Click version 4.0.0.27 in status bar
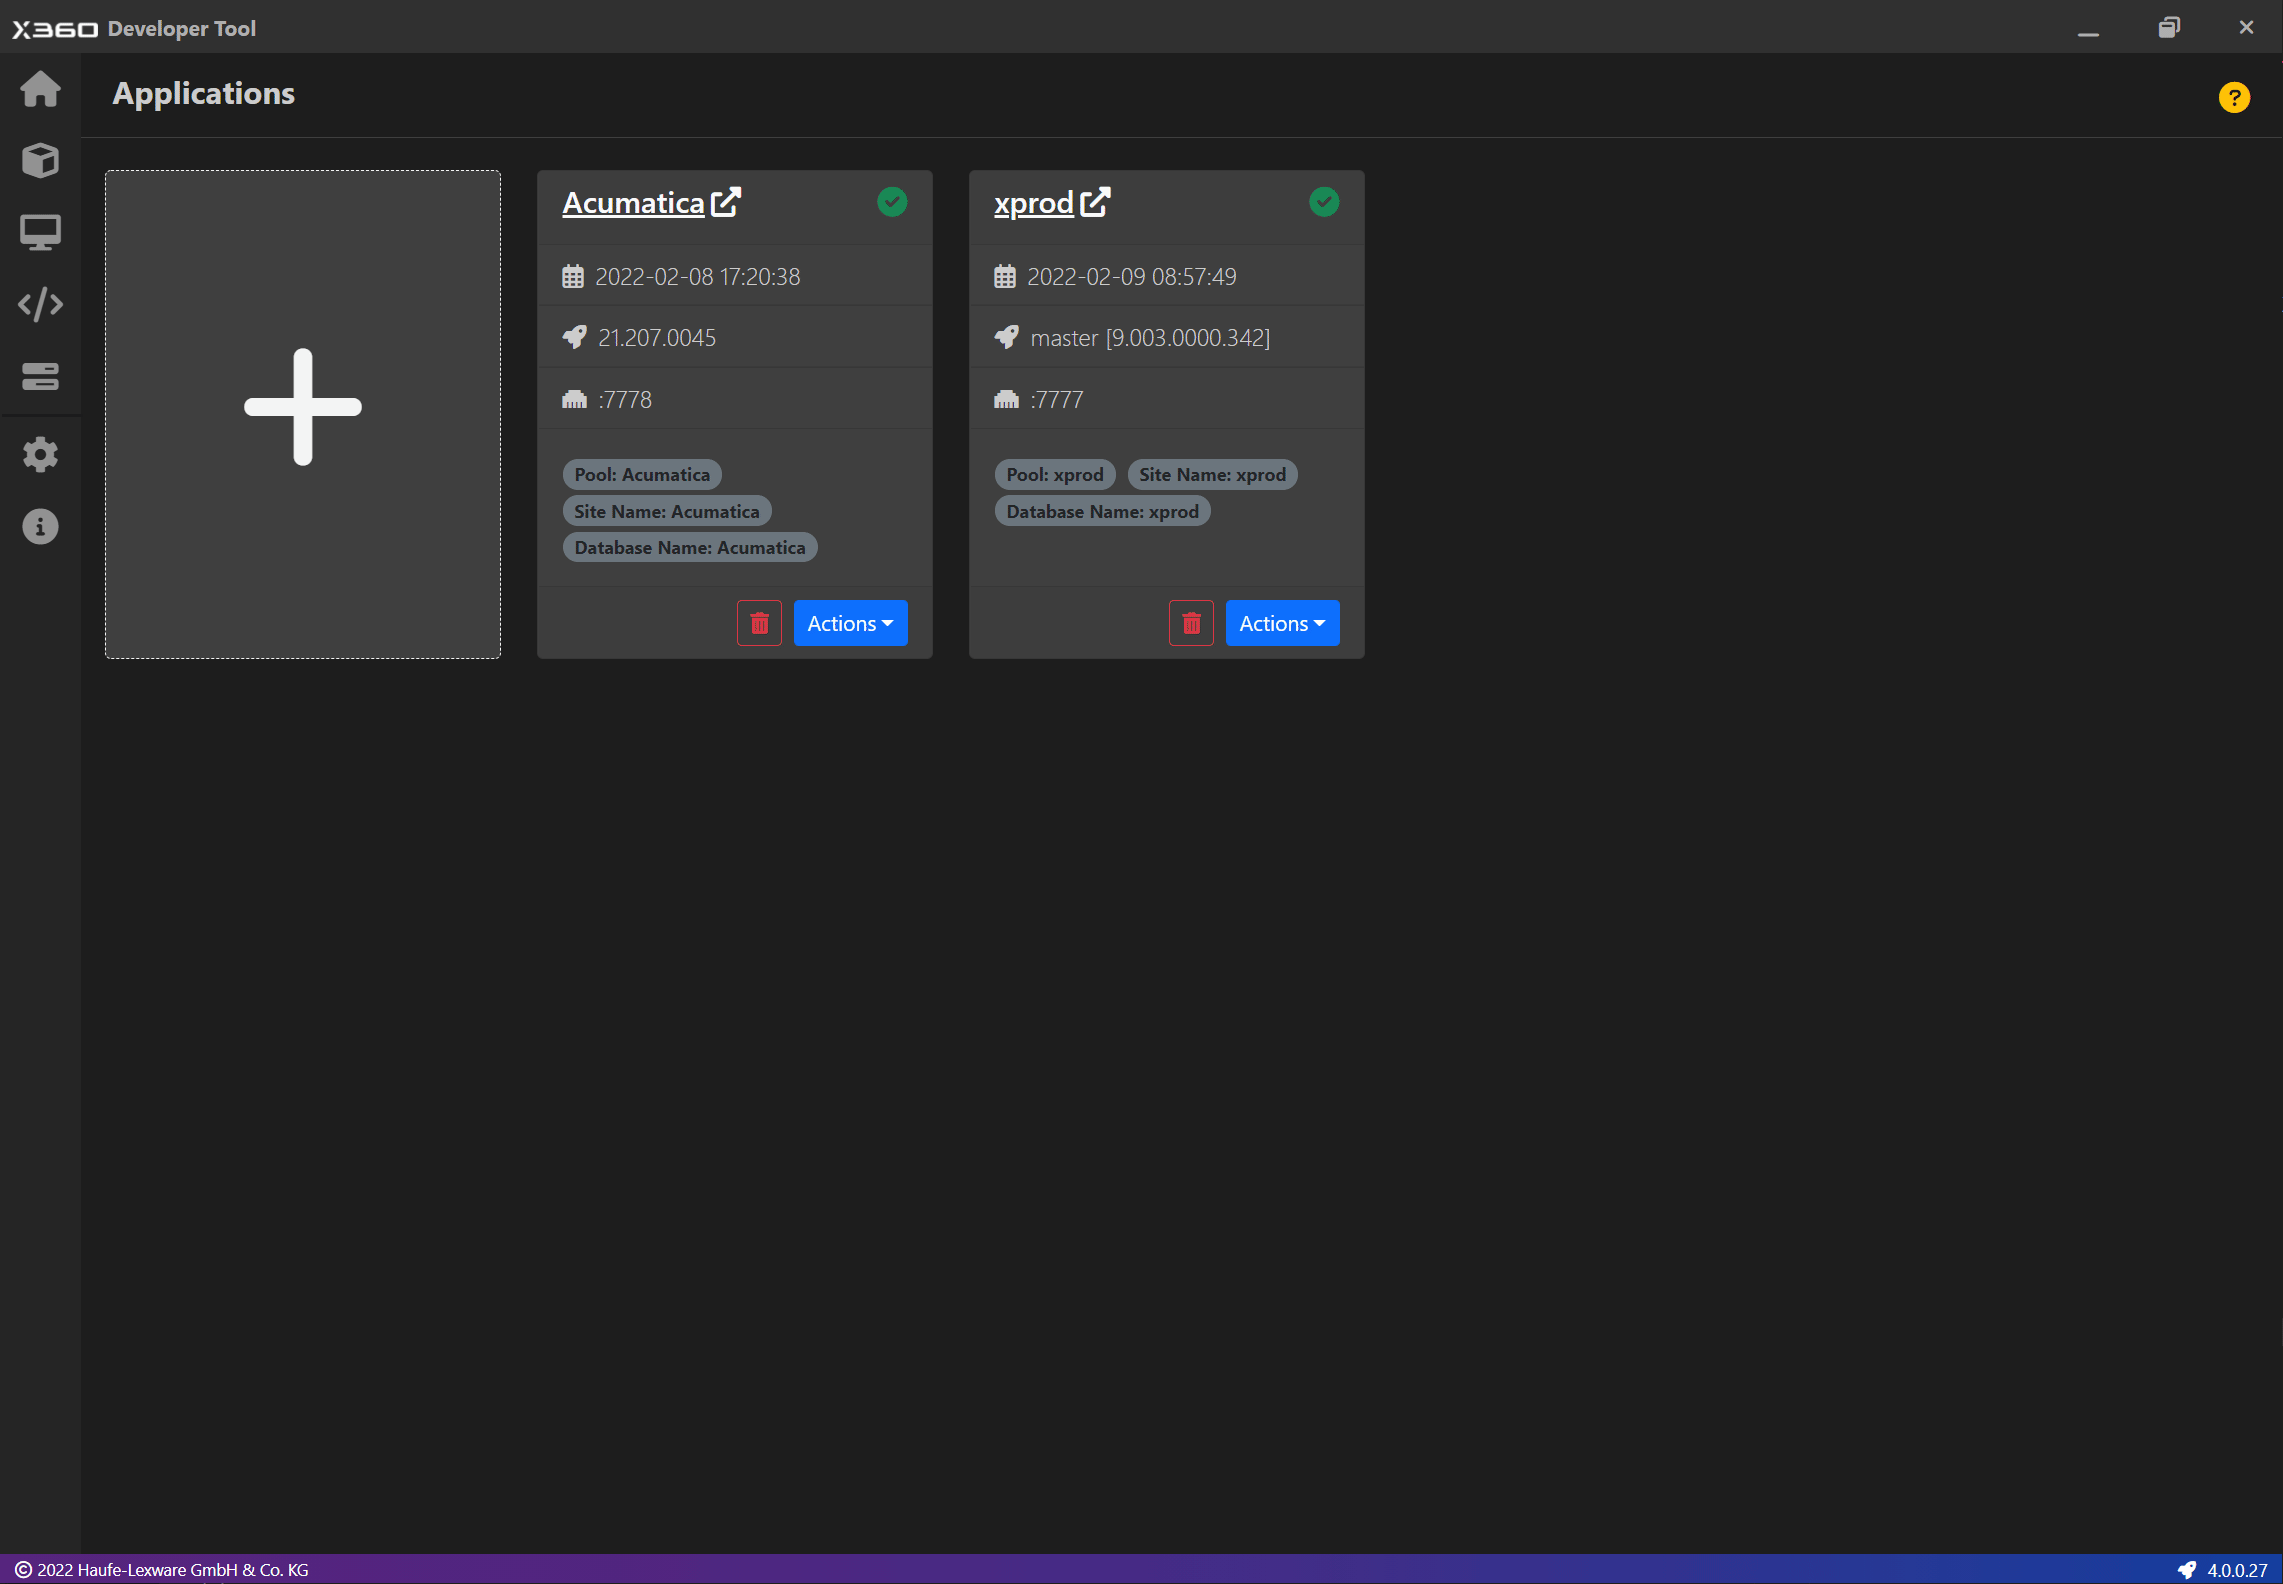Image resolution: width=2283 pixels, height=1584 pixels. coord(2237,1570)
